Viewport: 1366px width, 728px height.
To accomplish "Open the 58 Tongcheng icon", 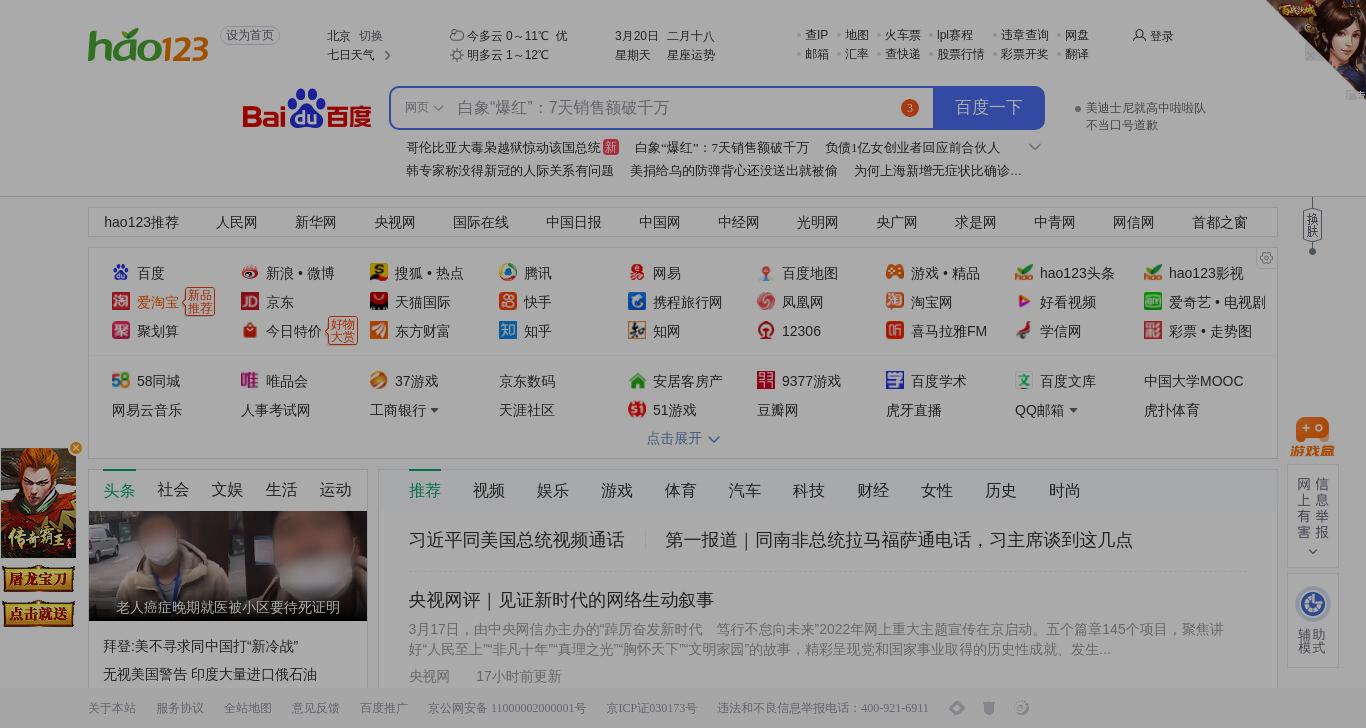I will 121,381.
